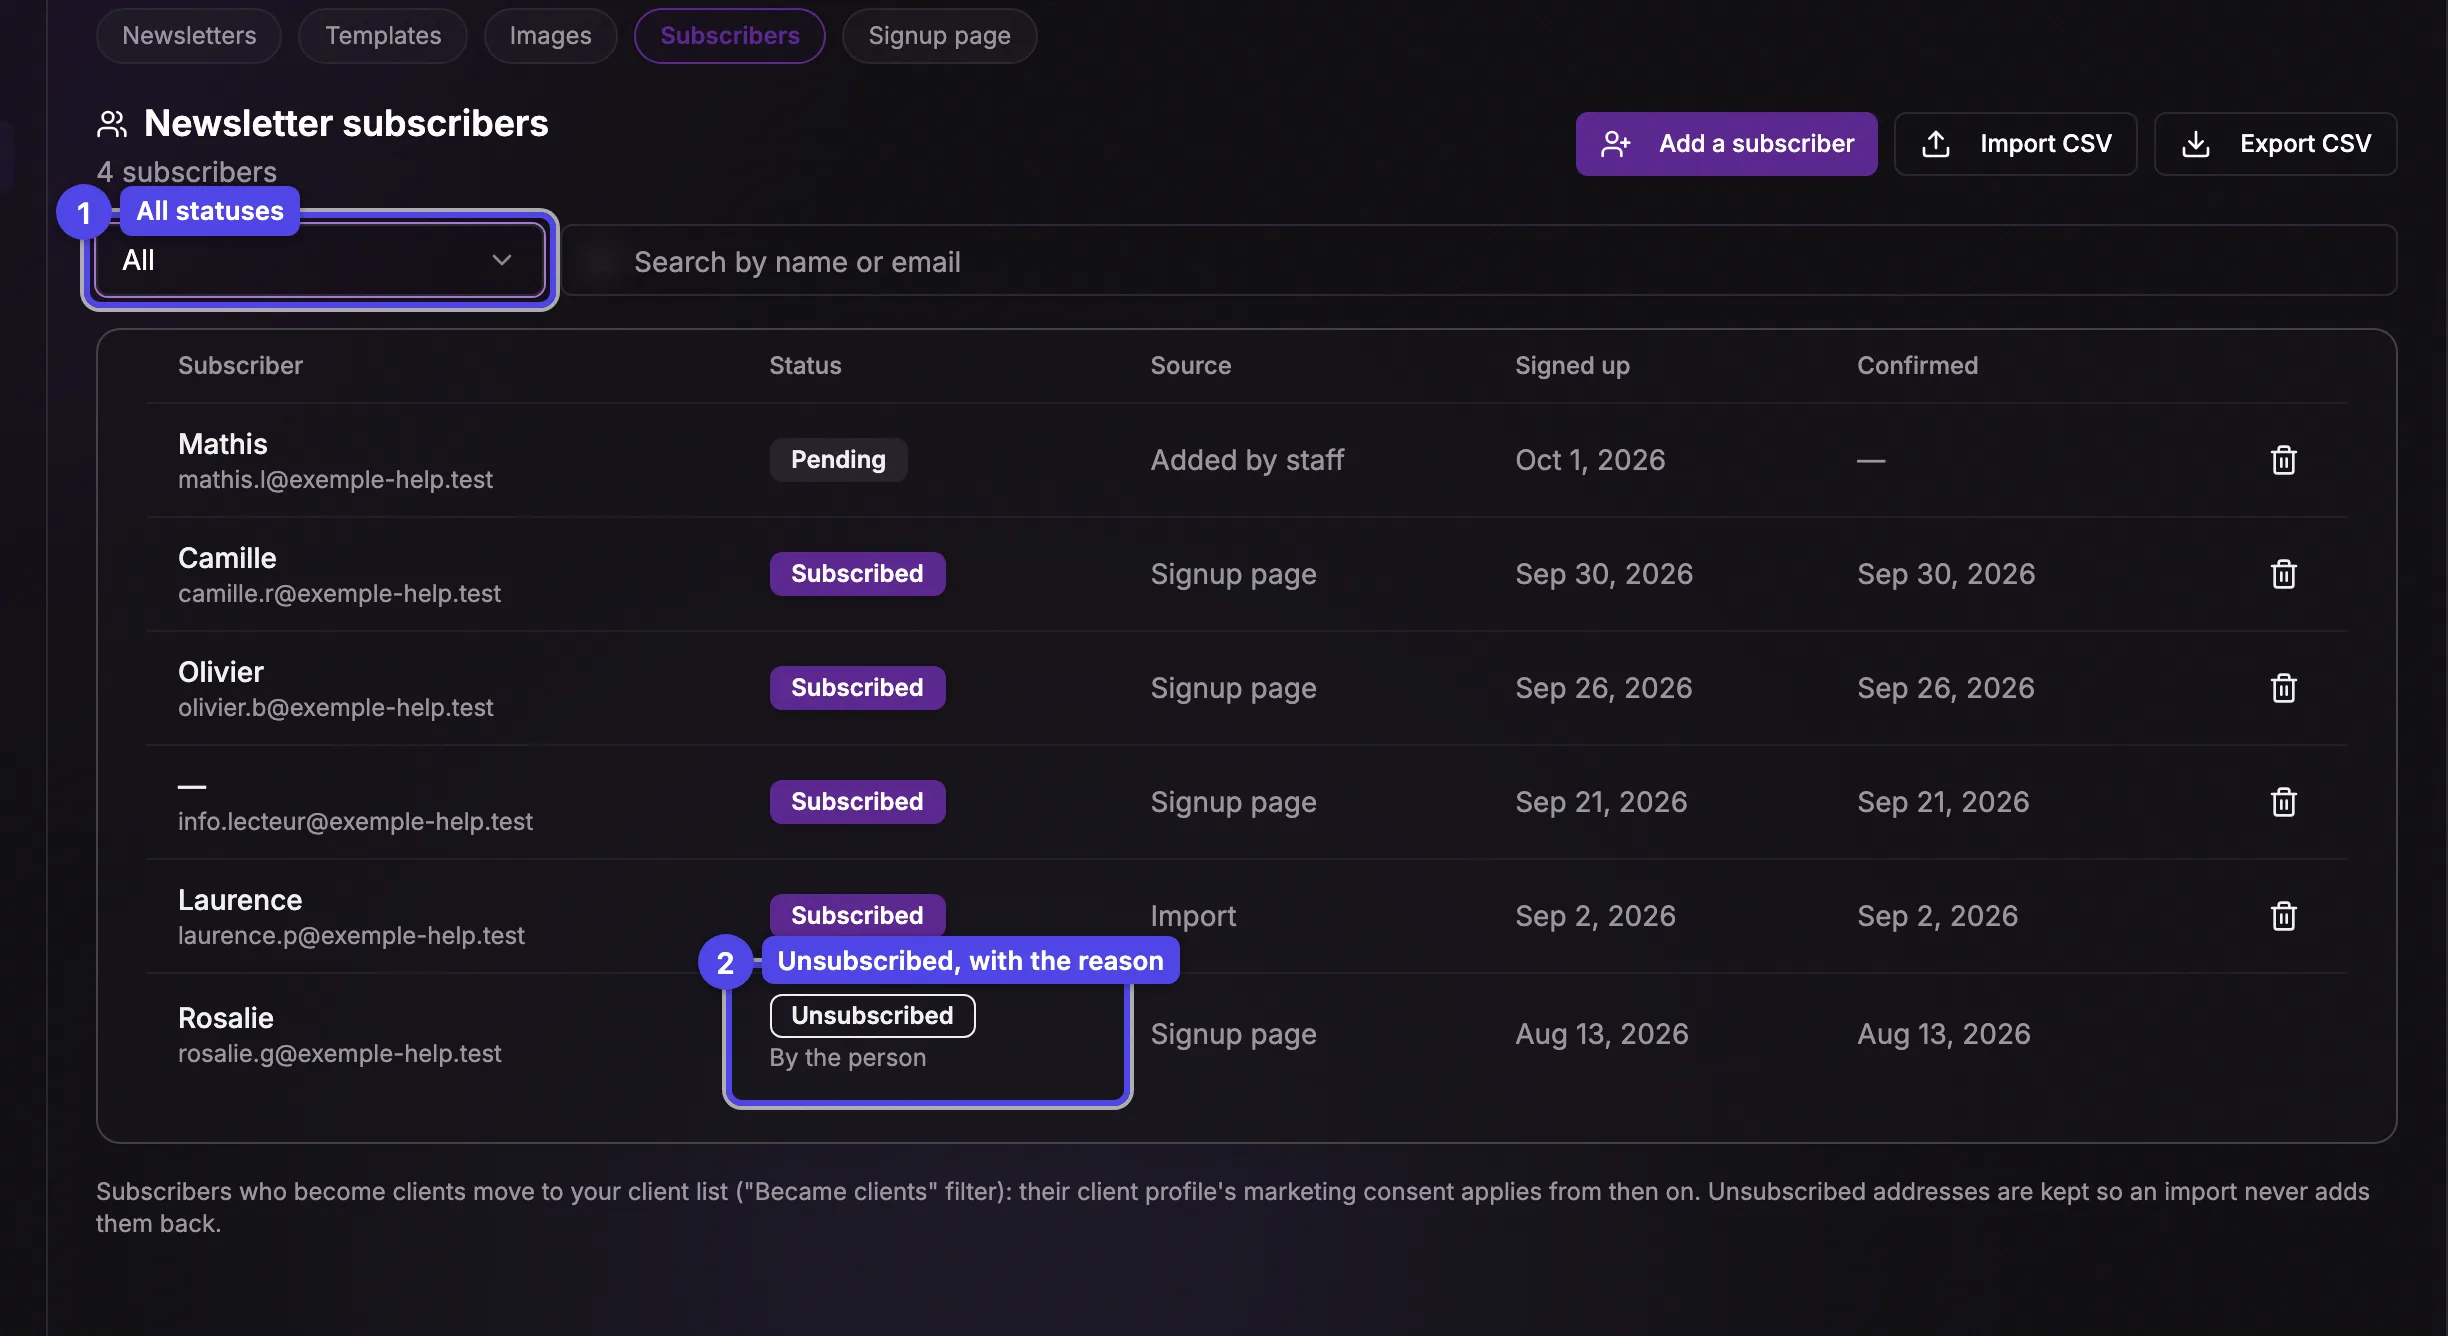Image resolution: width=2448 pixels, height=1336 pixels.
Task: Click the Status column header
Action: (x=805, y=366)
